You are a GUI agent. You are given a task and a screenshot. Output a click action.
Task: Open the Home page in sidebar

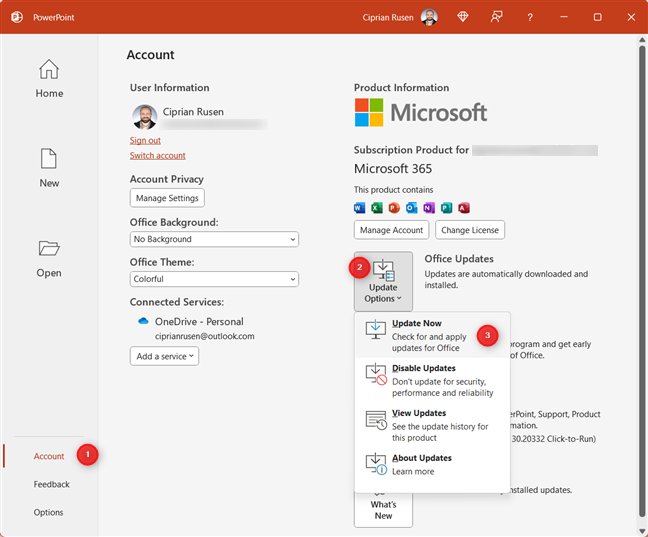click(x=49, y=78)
